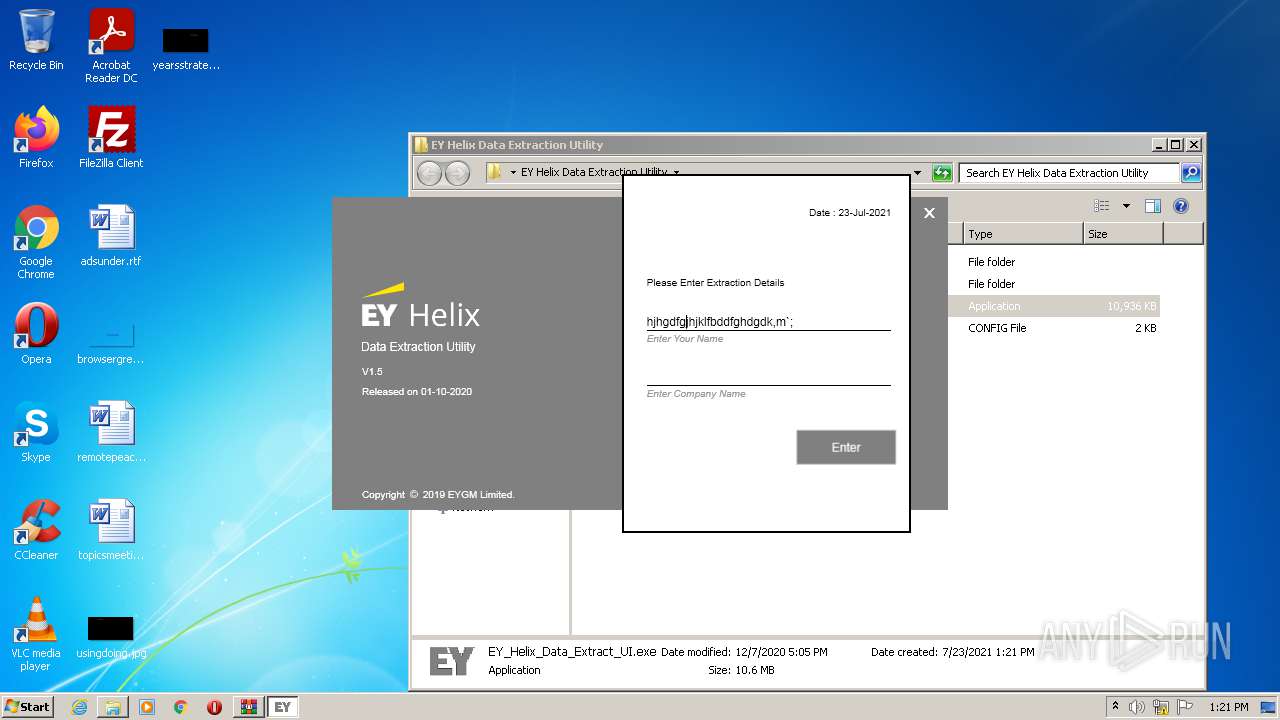Open Chrome from the taskbar
This screenshot has height=720, width=1280.
(x=181, y=707)
